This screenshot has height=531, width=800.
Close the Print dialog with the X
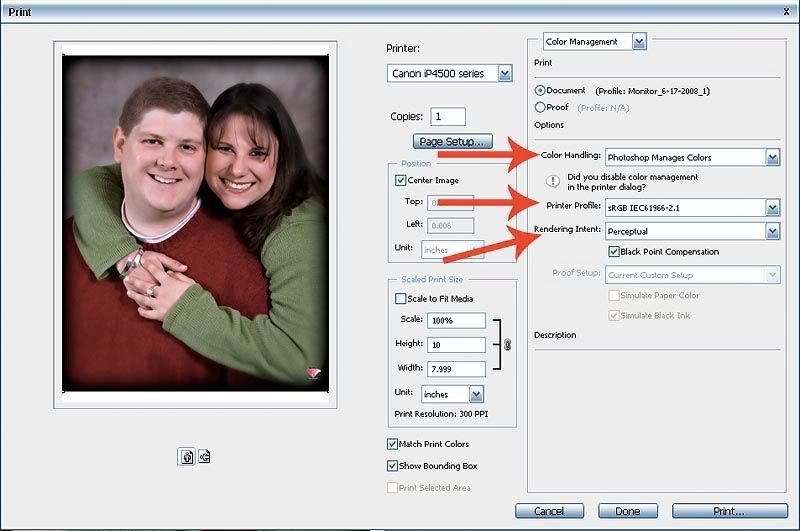tap(787, 9)
